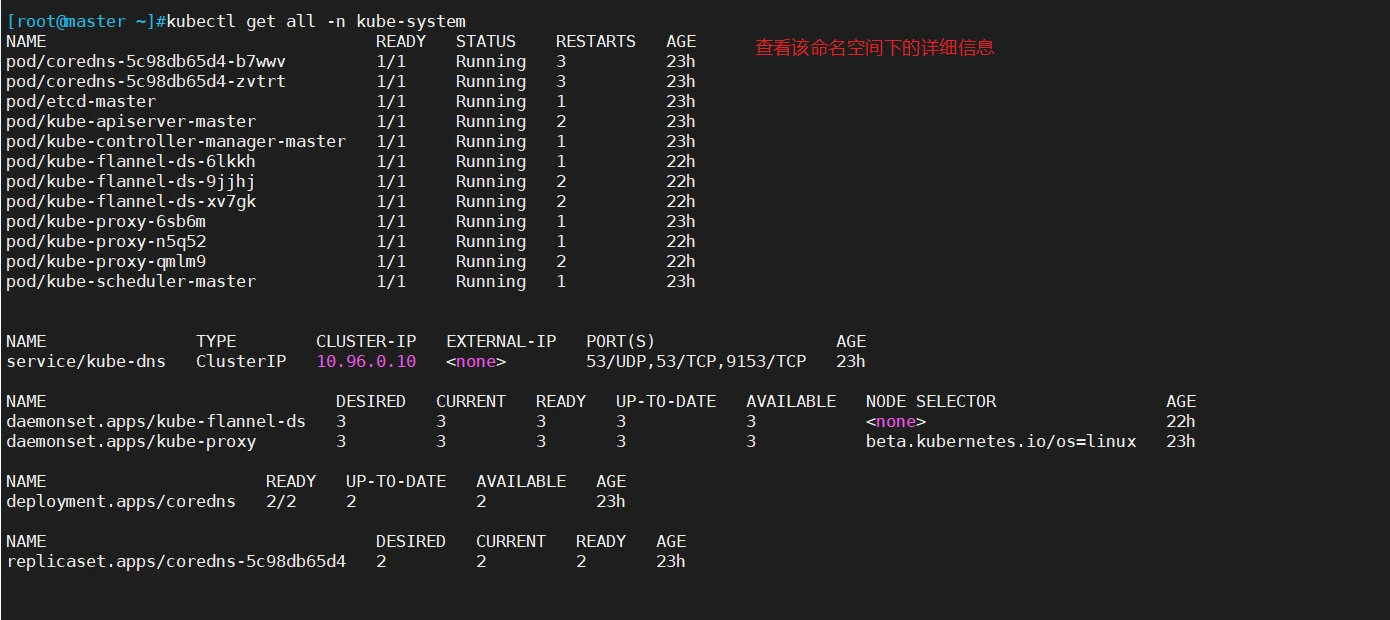Image resolution: width=1390 pixels, height=620 pixels.
Task: Select daemonset.apps/kube-proxy name
Action: tap(131, 441)
